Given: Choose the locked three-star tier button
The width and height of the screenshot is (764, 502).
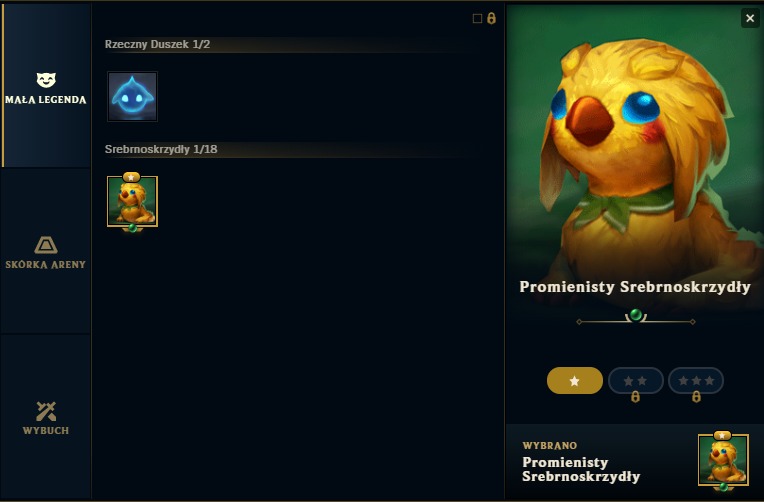Looking at the screenshot, I should click(x=696, y=381).
